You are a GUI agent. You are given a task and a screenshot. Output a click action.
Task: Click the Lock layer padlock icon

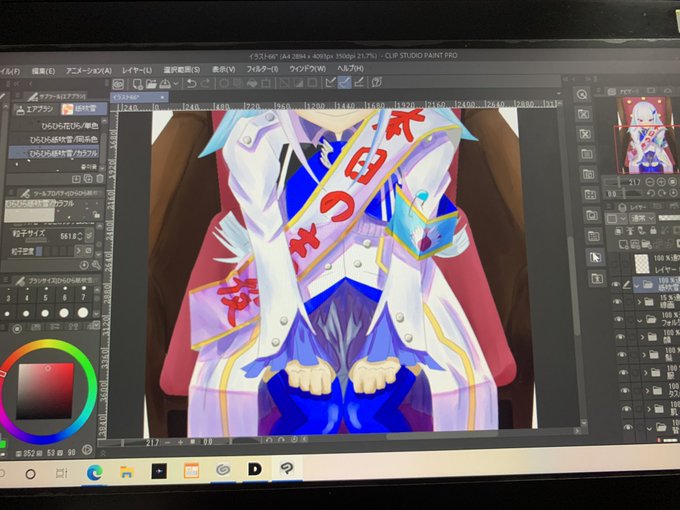(x=653, y=231)
